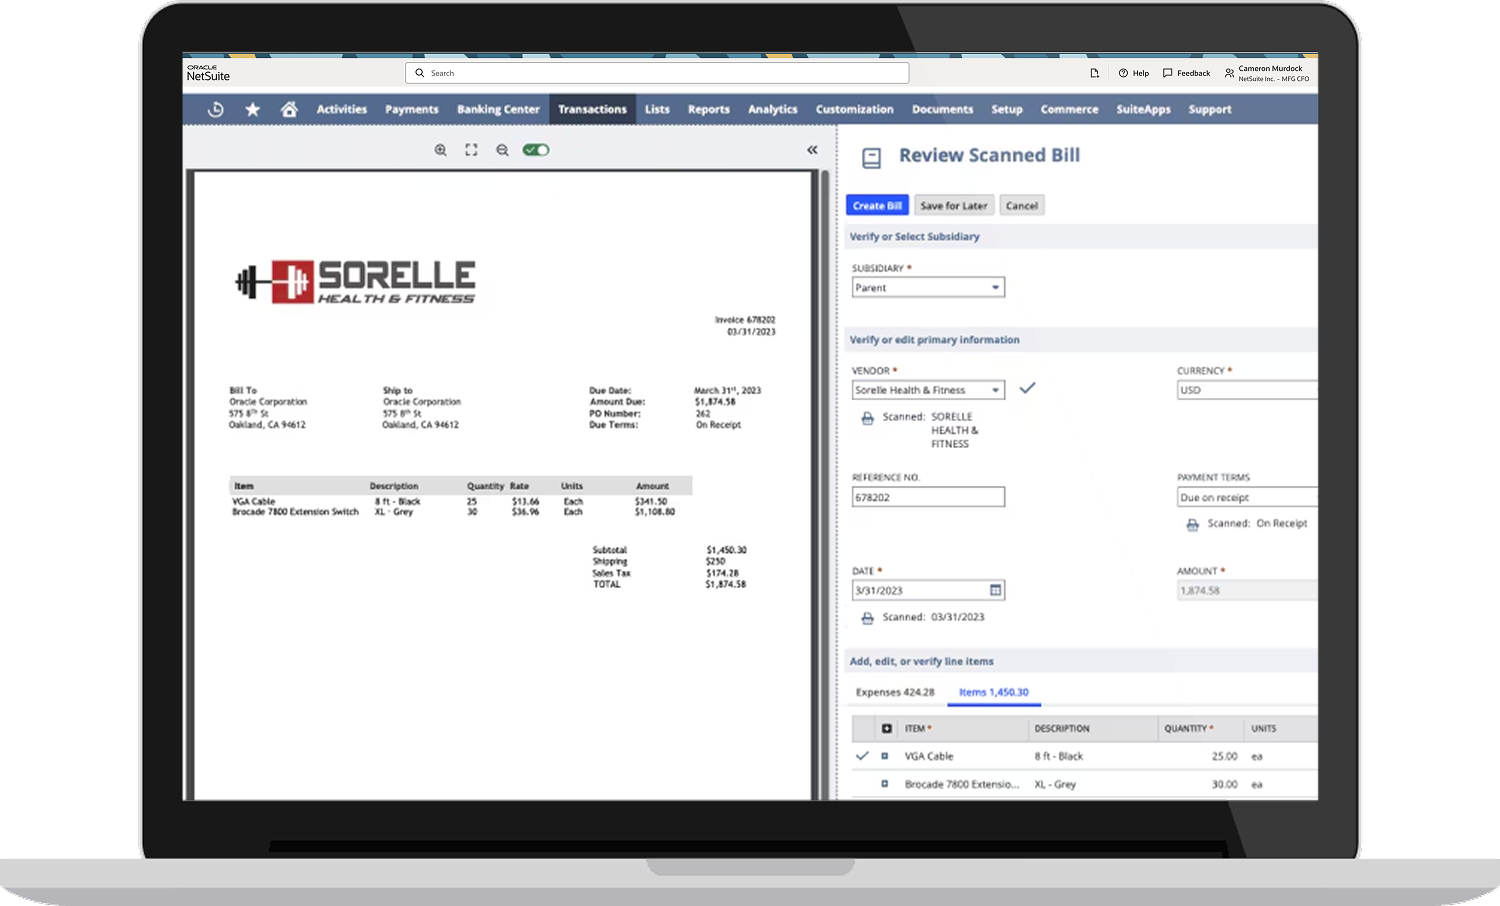The height and width of the screenshot is (906, 1500).
Task: Open the Shortcuts star icon
Action: 252,110
